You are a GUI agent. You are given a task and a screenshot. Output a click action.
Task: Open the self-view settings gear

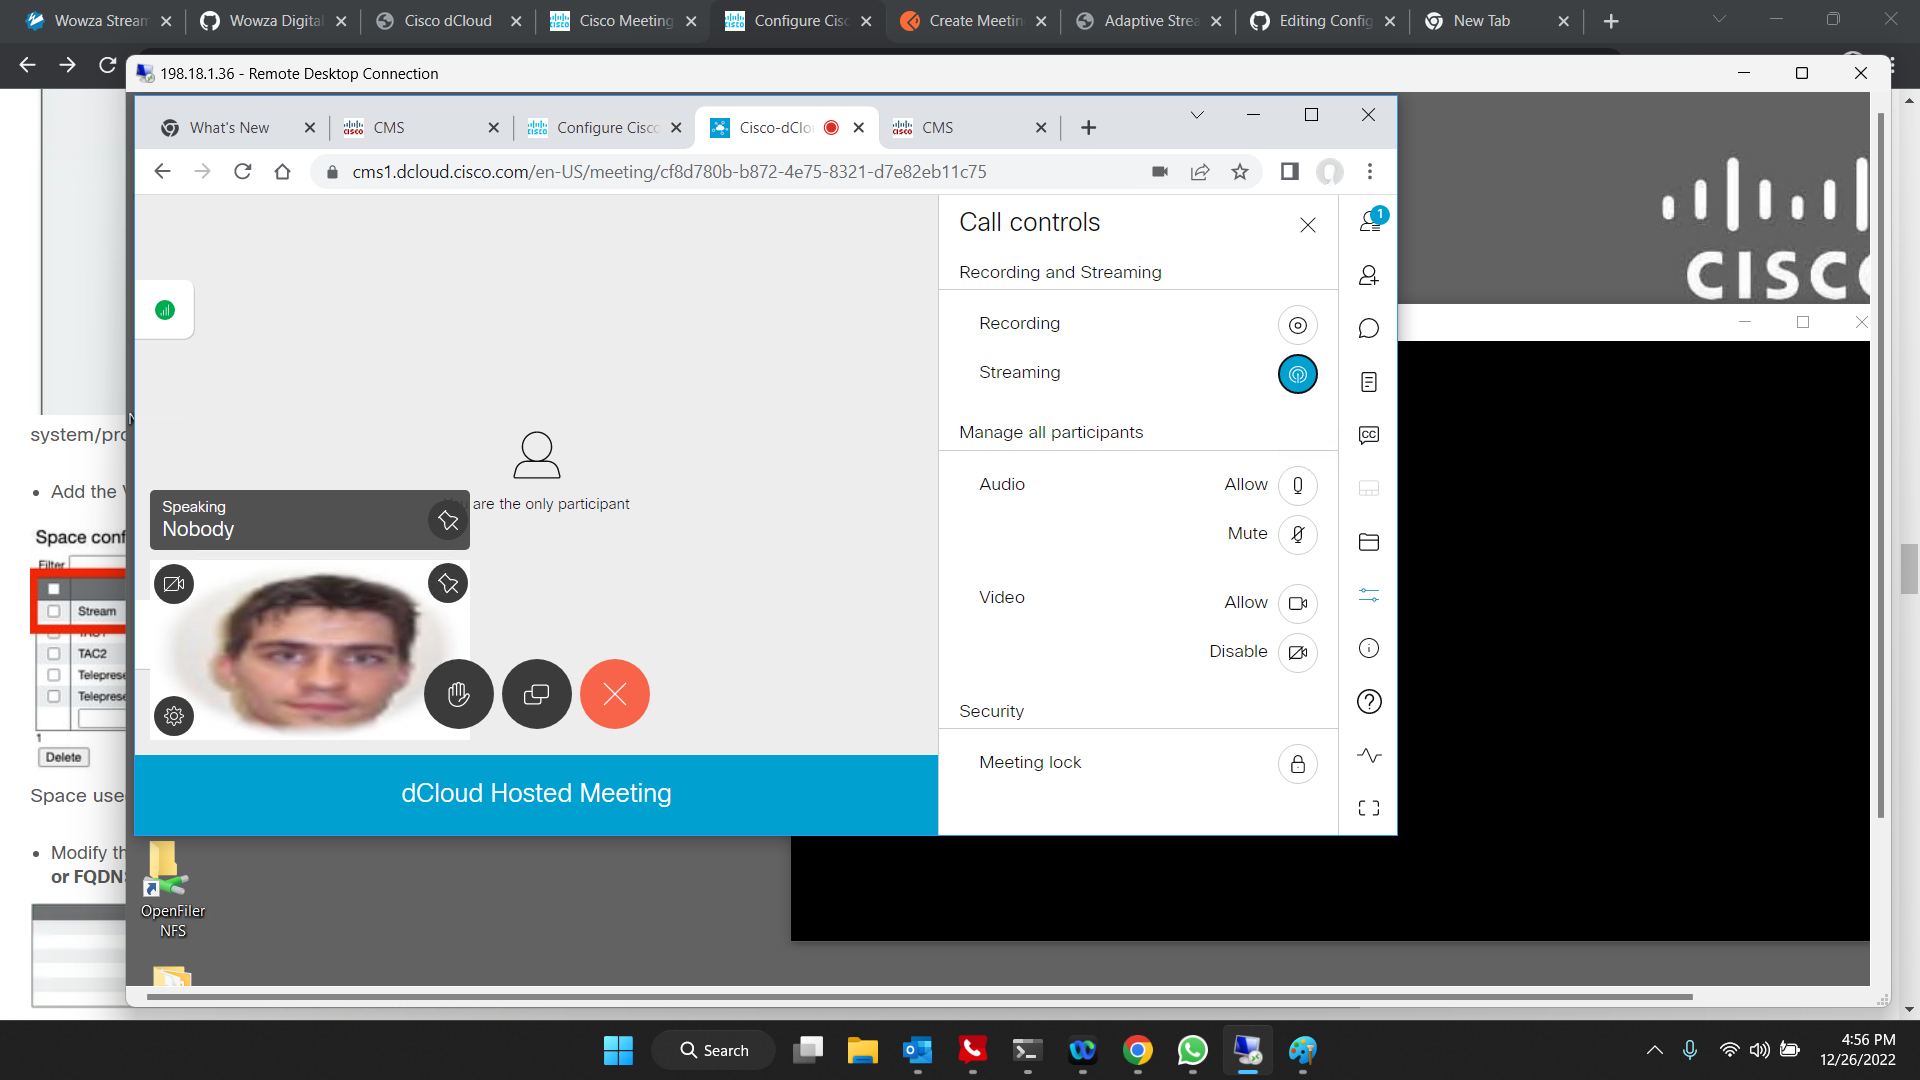(x=174, y=716)
